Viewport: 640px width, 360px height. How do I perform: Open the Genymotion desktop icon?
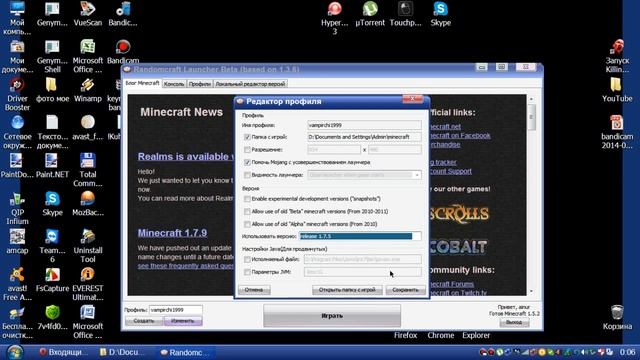pyautogui.click(x=52, y=13)
